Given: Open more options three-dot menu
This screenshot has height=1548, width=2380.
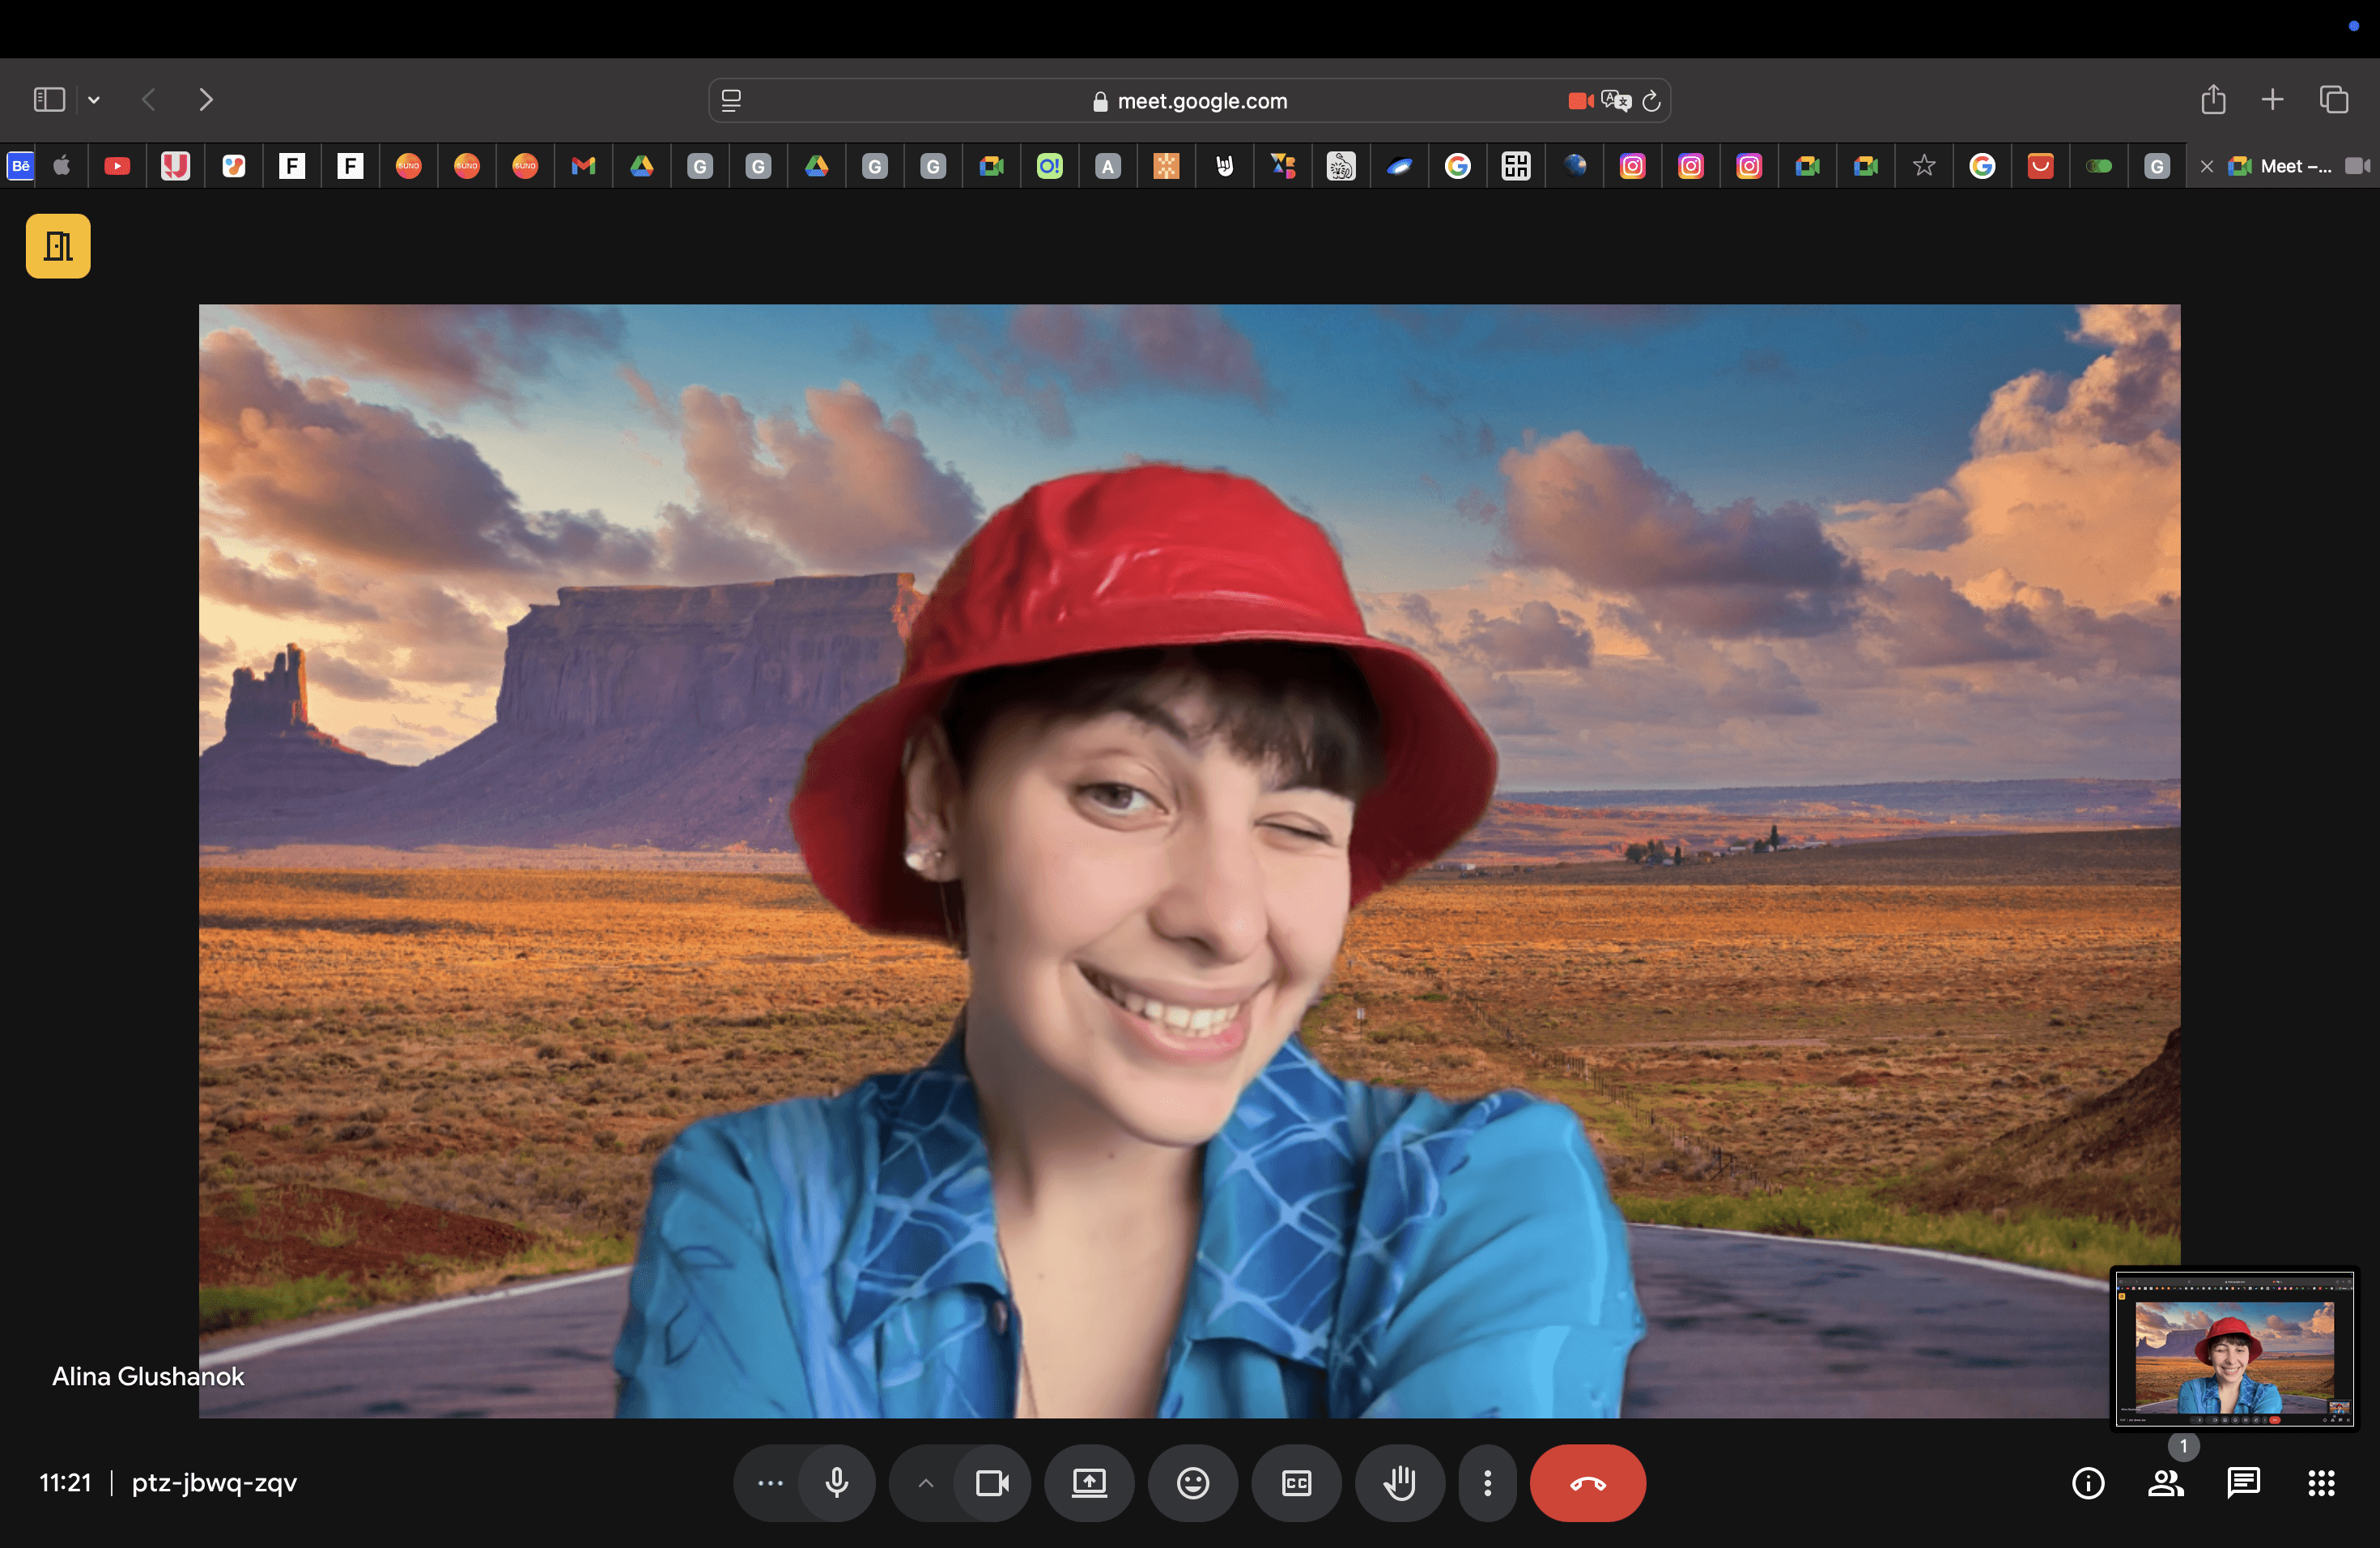Looking at the screenshot, I should 1487,1482.
